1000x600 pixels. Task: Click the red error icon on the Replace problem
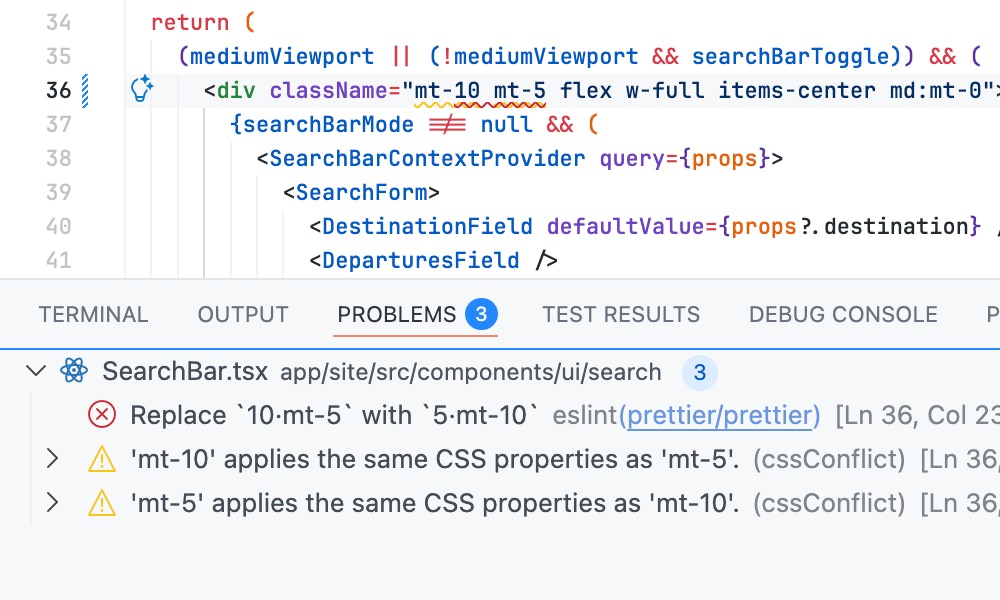101,415
